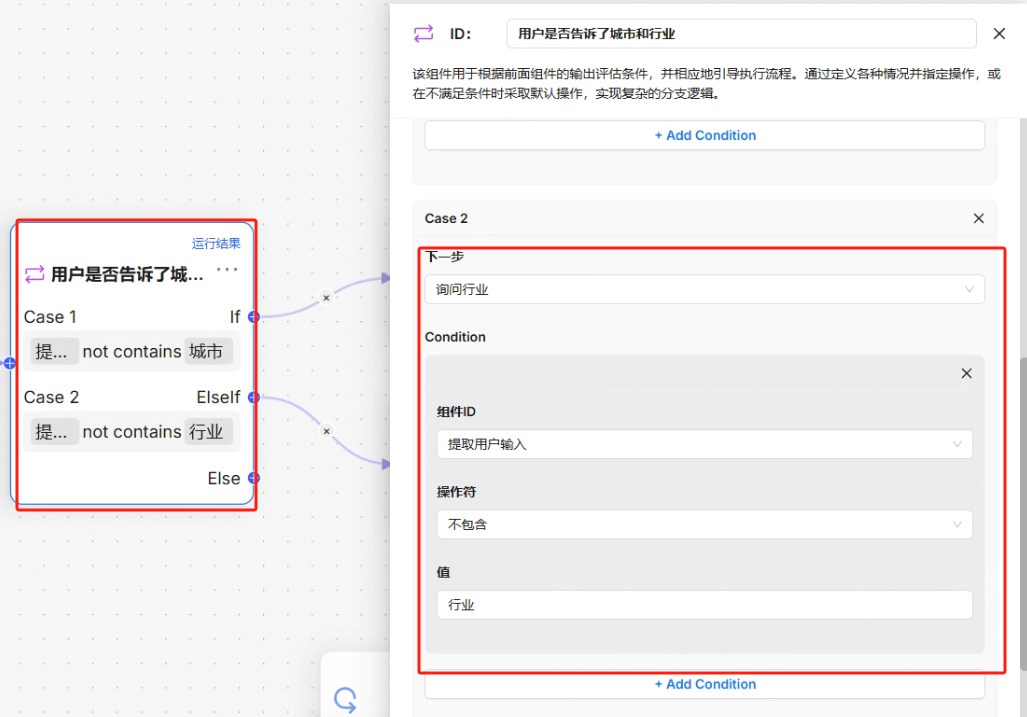Delete the edge from the If port
The image size is (1027, 717).
326,298
